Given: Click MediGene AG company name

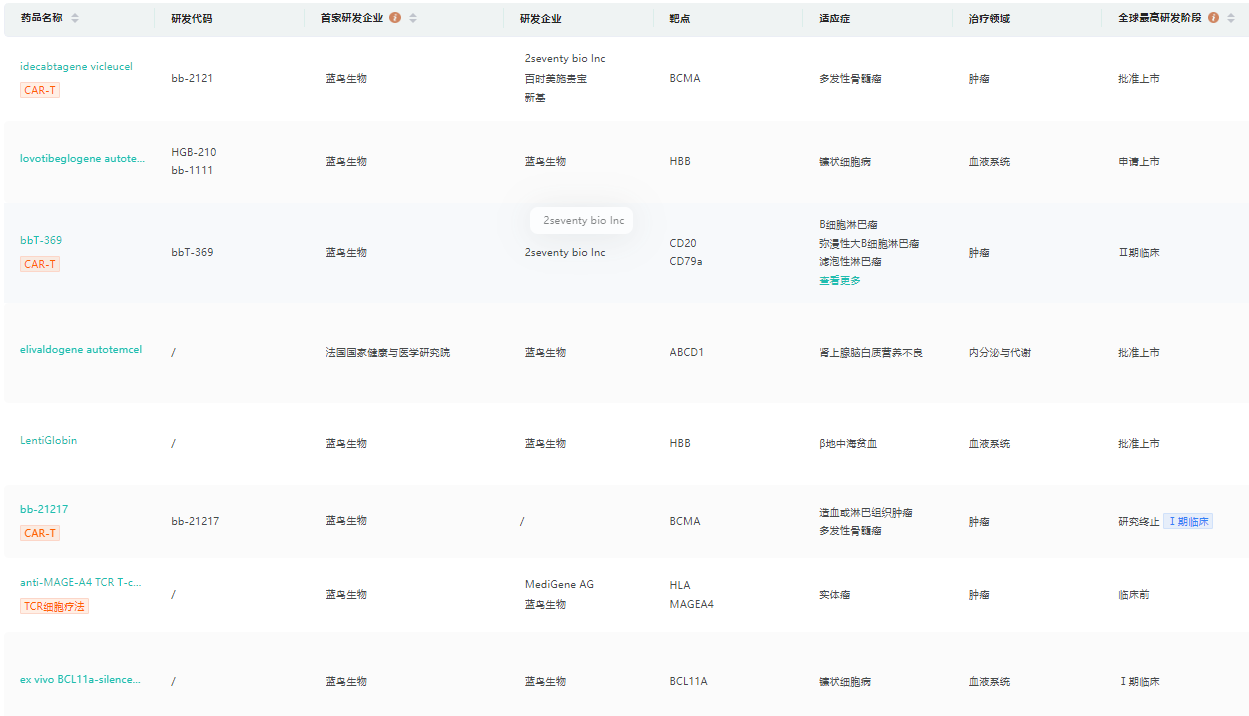Looking at the screenshot, I should pyautogui.click(x=559, y=584).
